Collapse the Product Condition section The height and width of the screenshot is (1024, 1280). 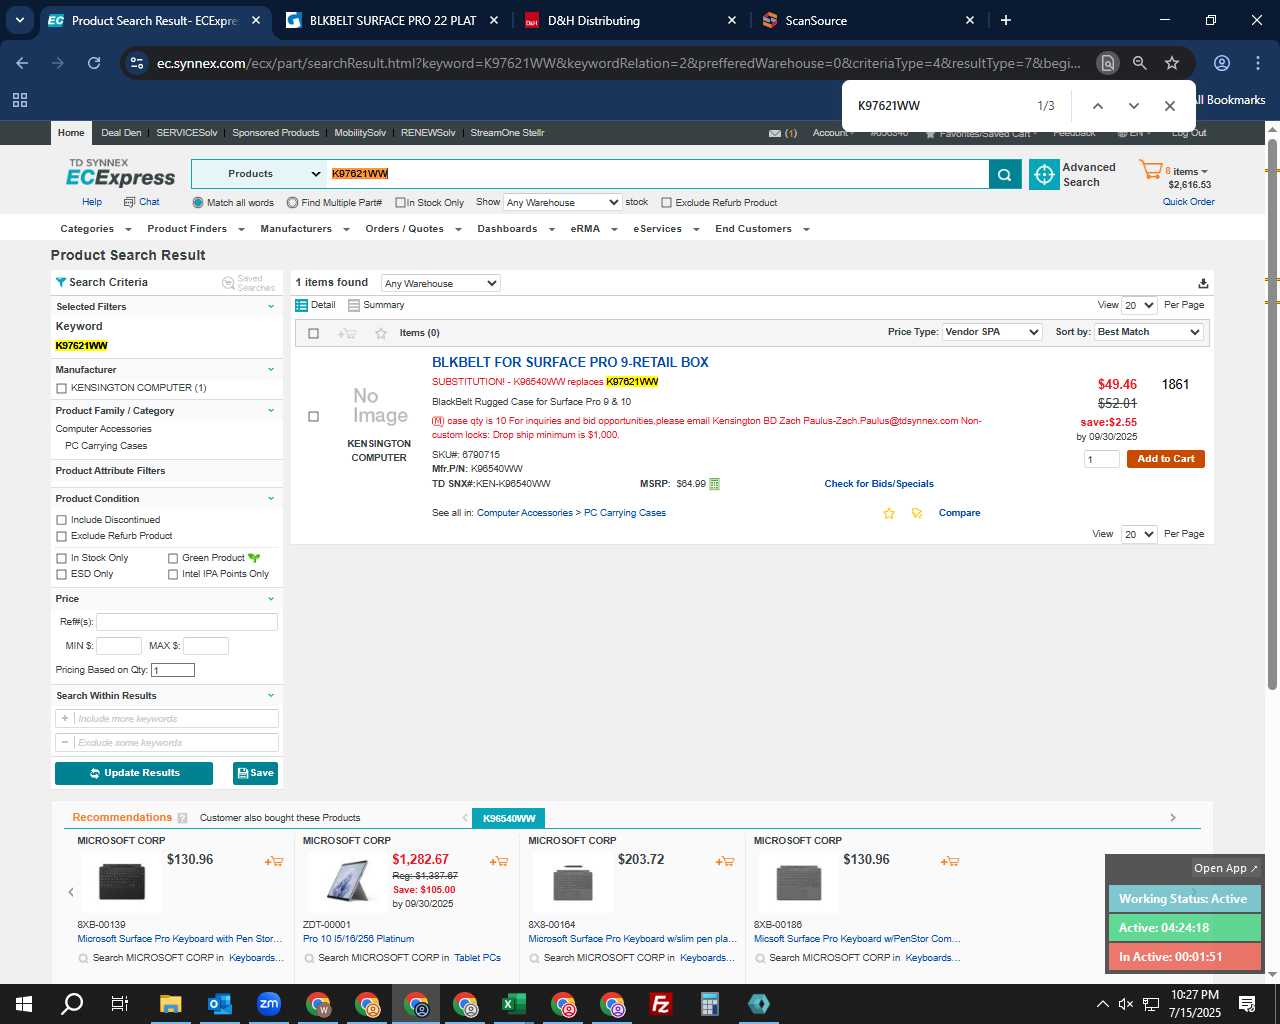(271, 499)
